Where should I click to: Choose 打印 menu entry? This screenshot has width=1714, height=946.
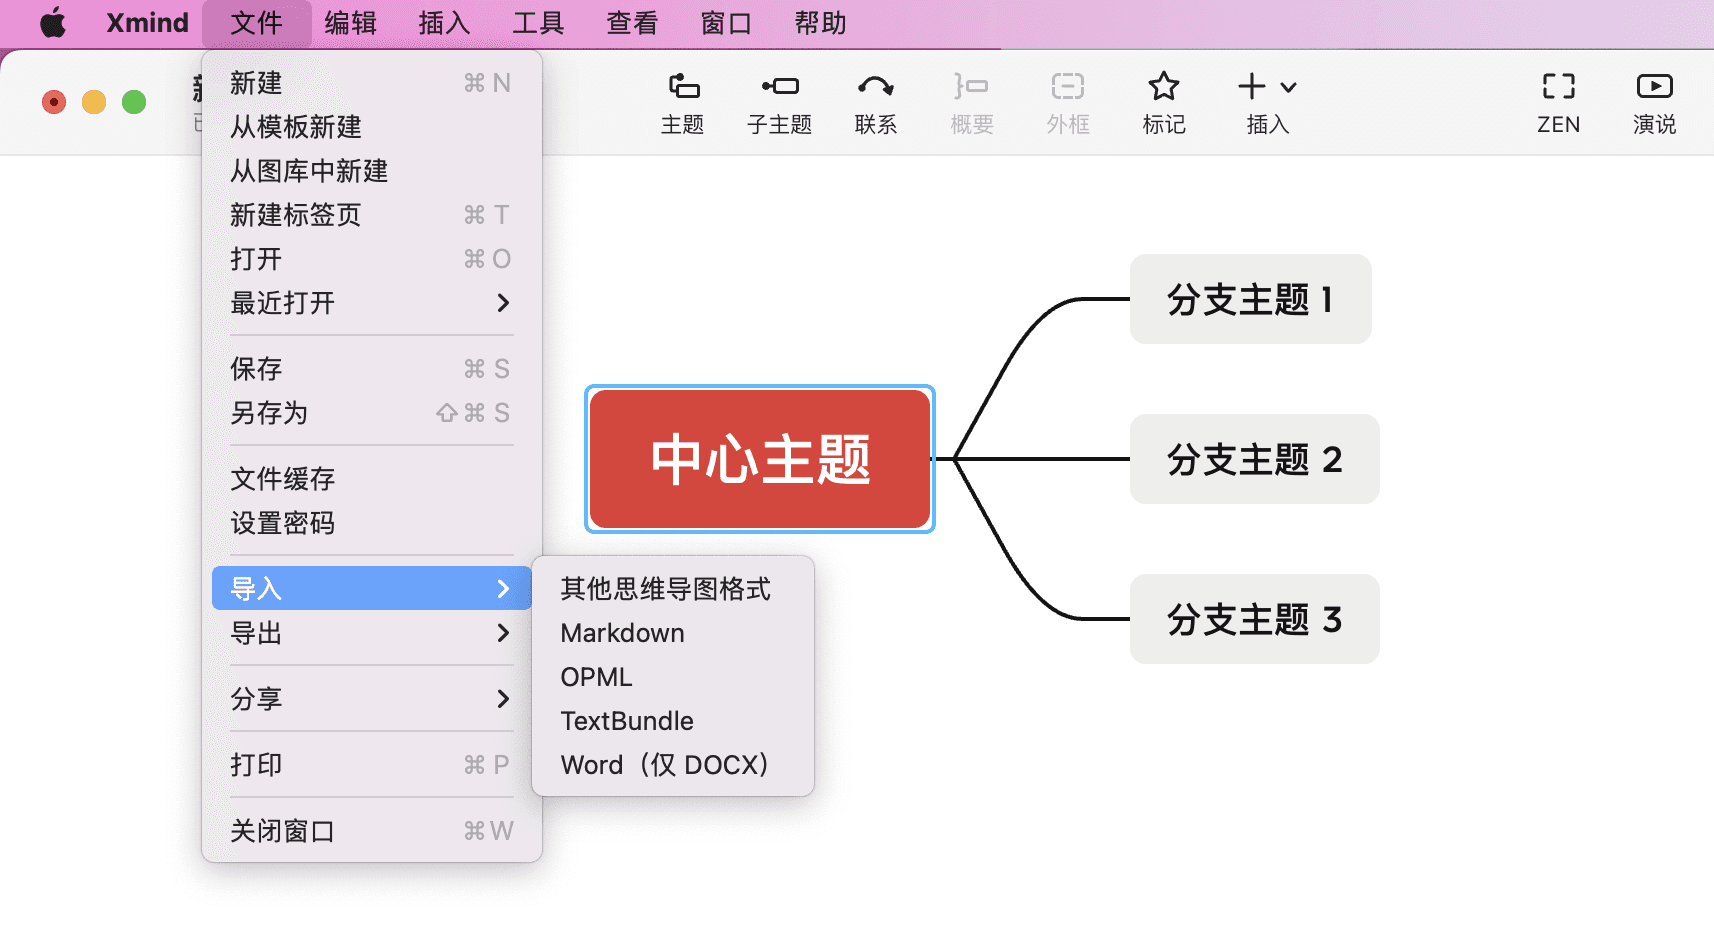[x=371, y=765]
